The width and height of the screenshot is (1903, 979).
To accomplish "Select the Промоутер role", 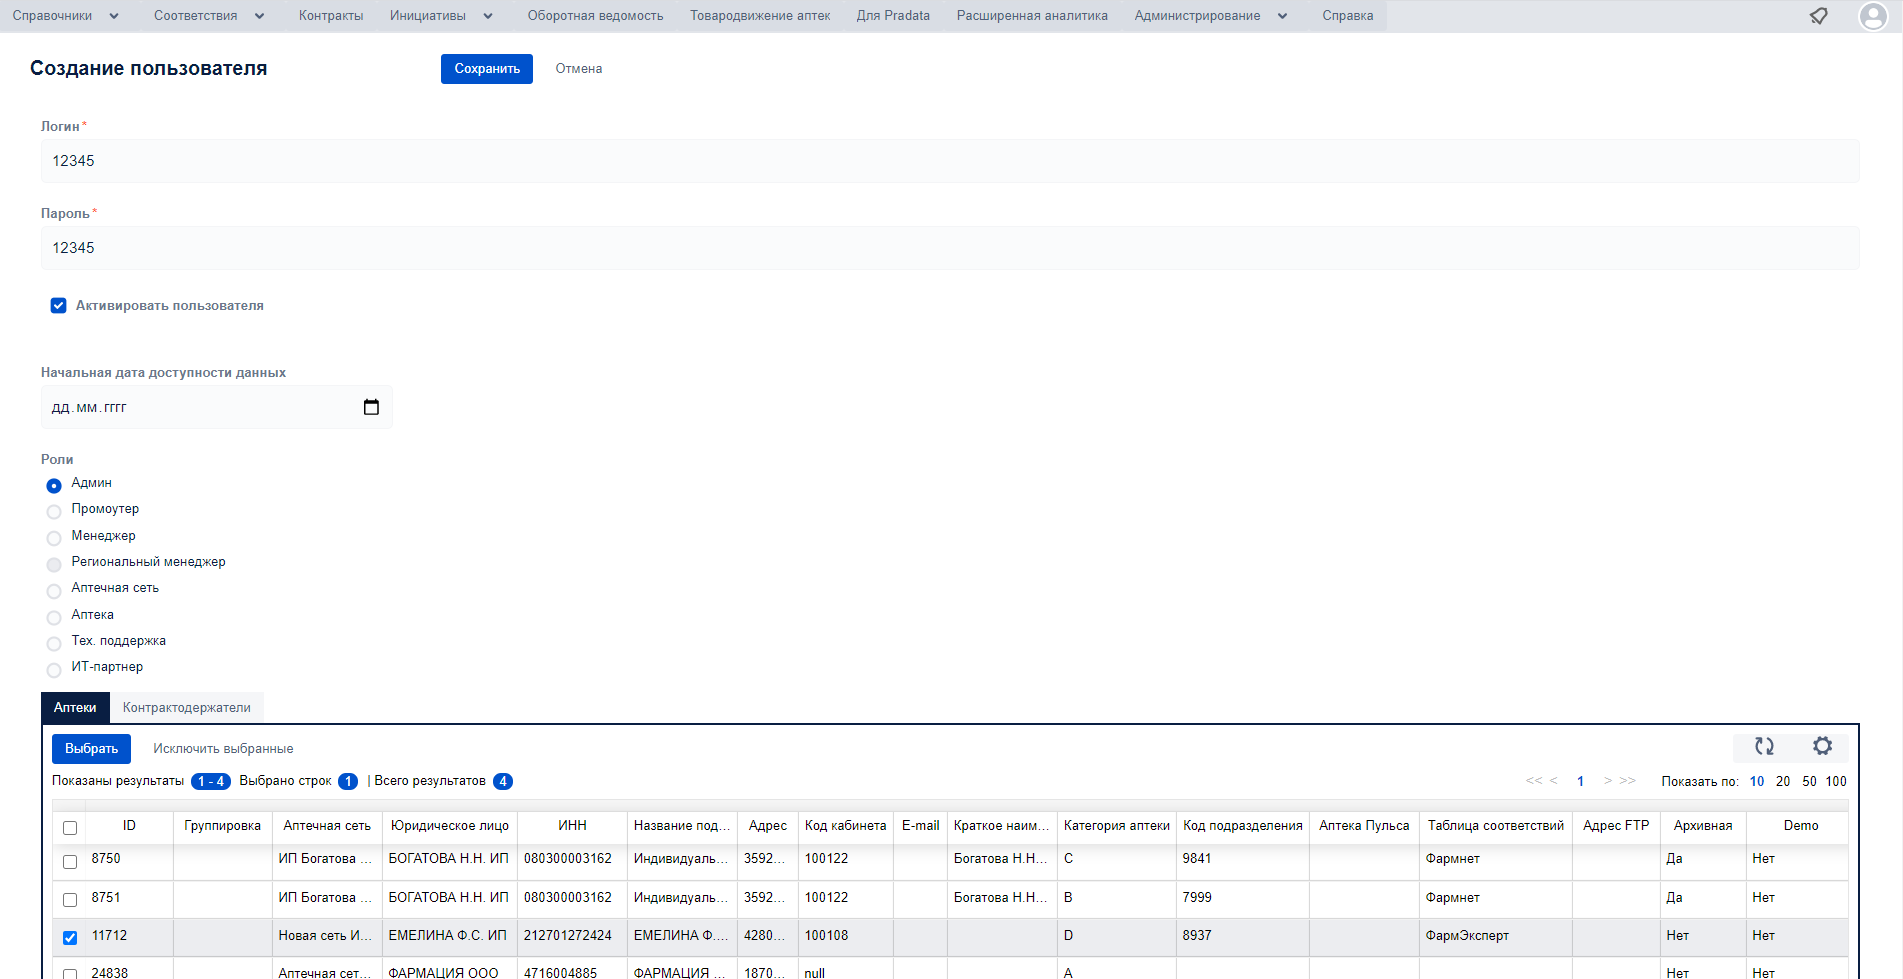I will click(54, 511).
